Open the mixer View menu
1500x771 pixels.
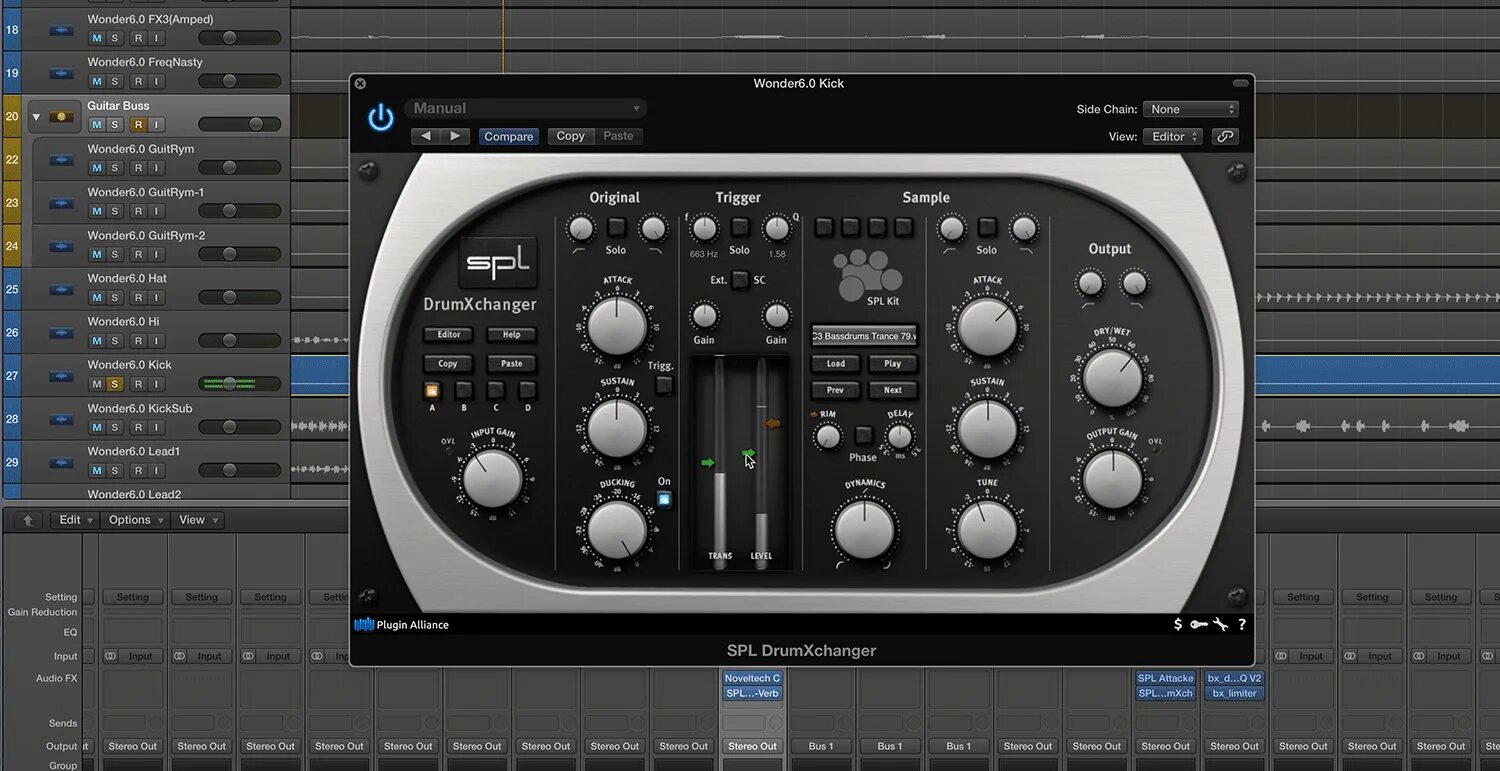[198, 520]
